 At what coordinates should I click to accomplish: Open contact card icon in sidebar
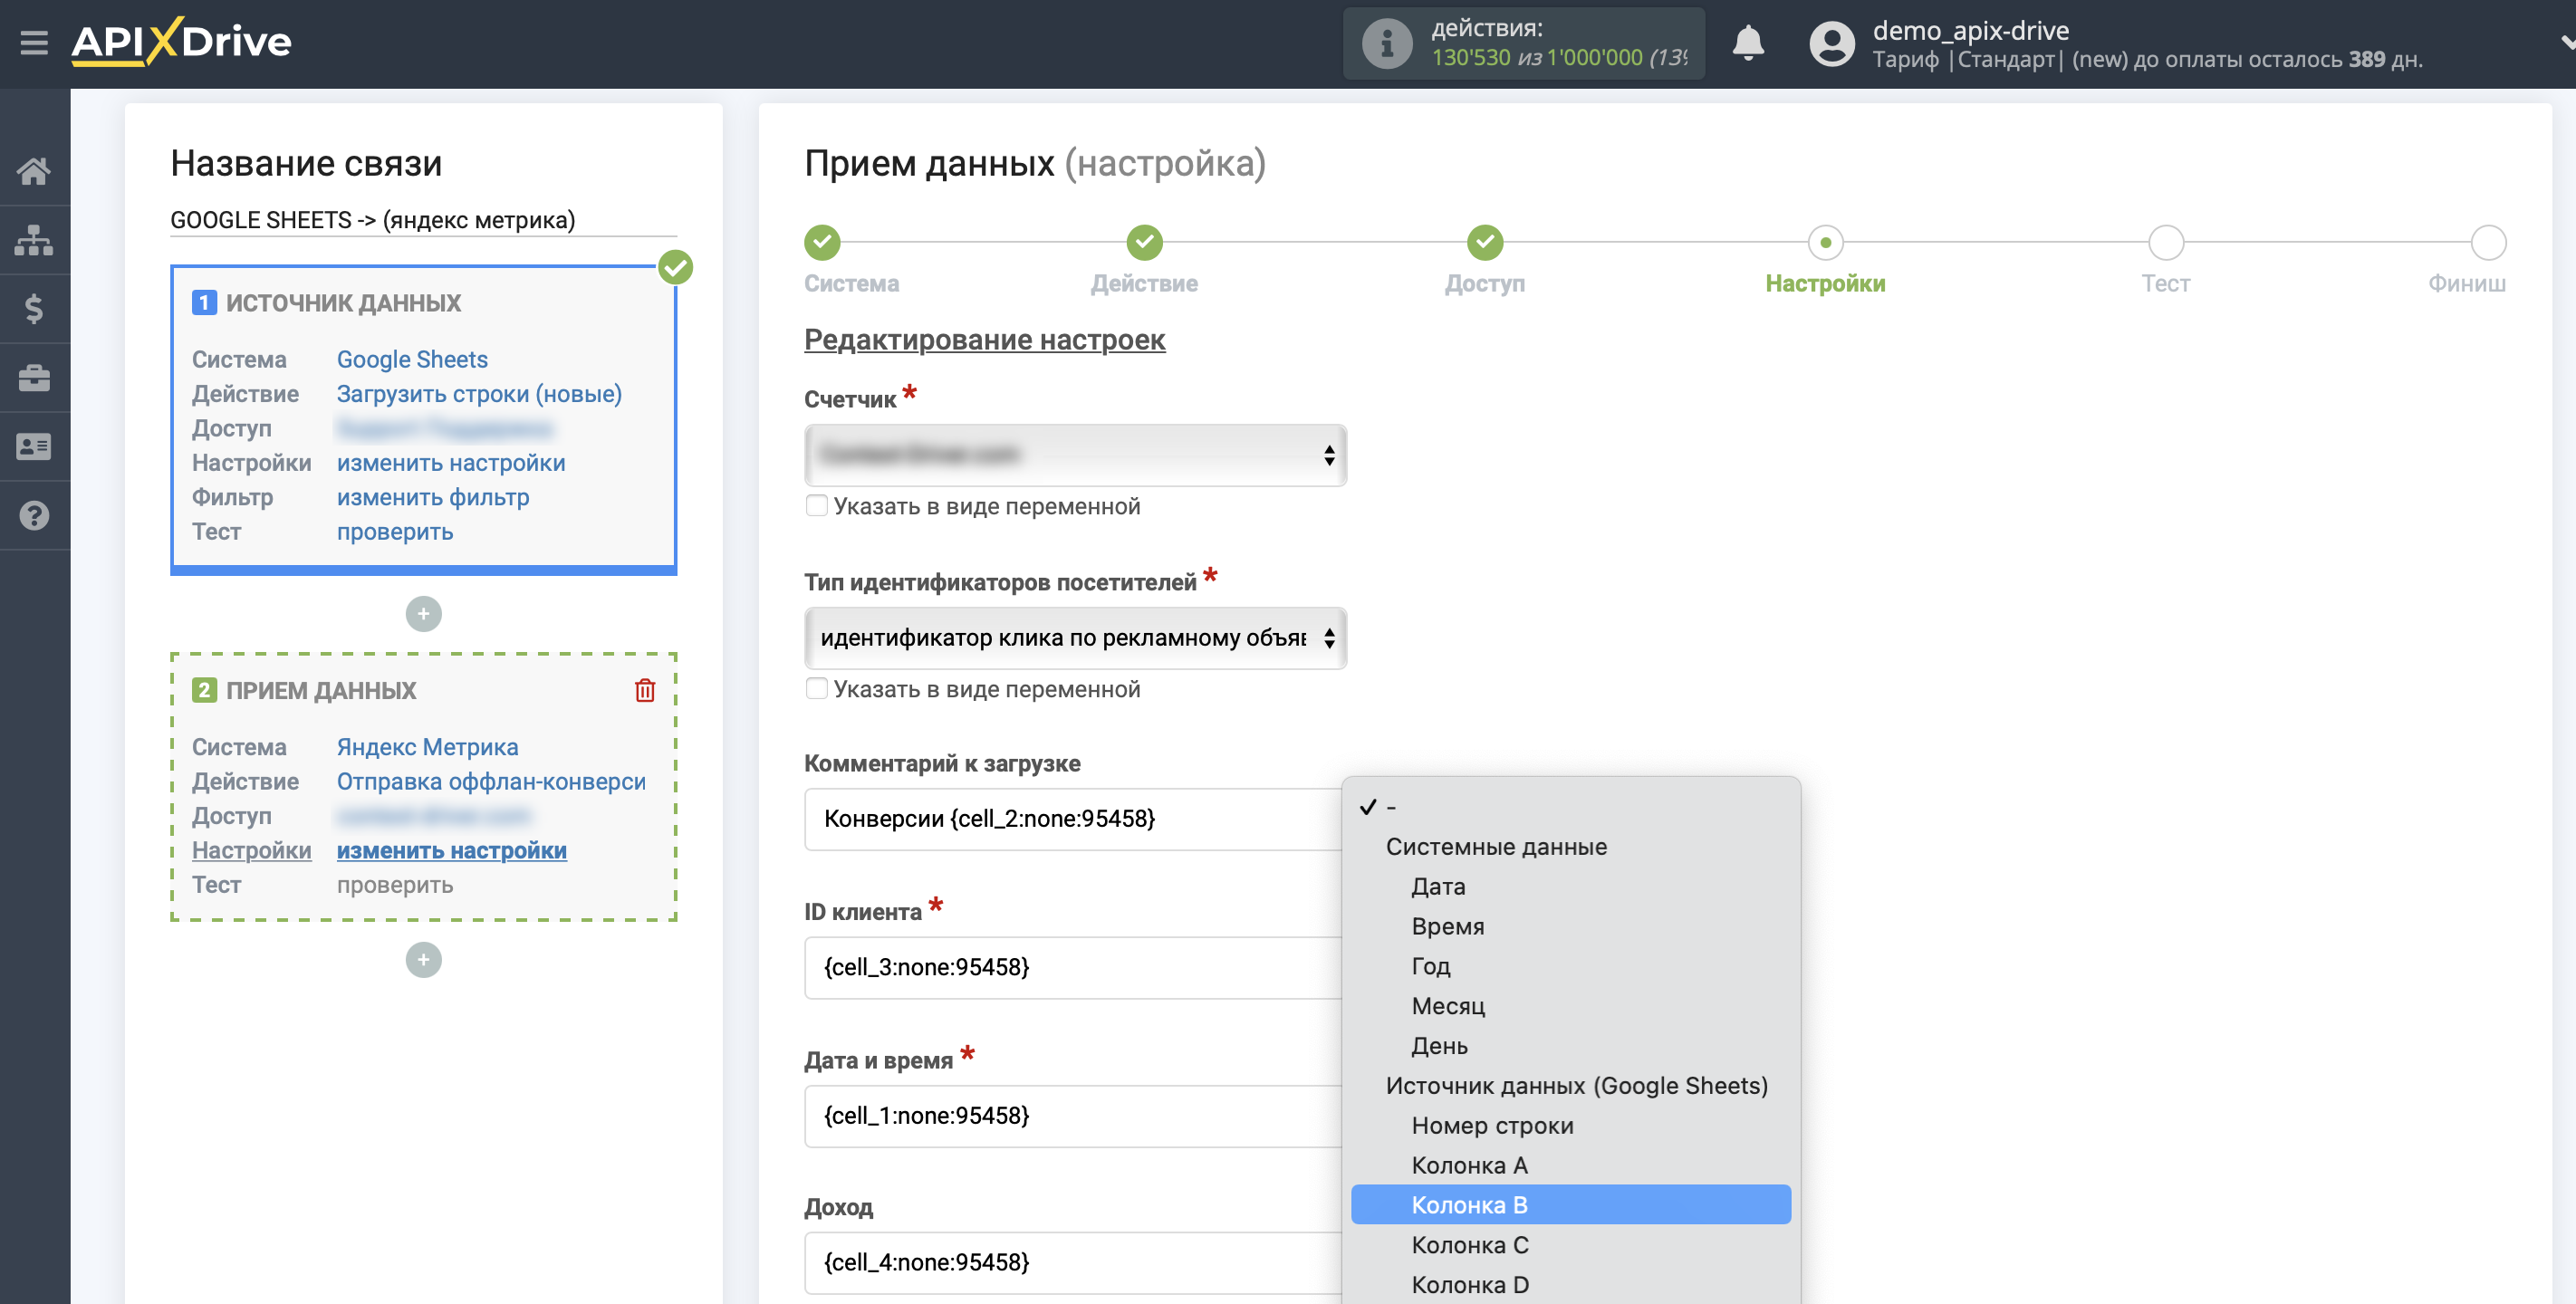[x=34, y=447]
